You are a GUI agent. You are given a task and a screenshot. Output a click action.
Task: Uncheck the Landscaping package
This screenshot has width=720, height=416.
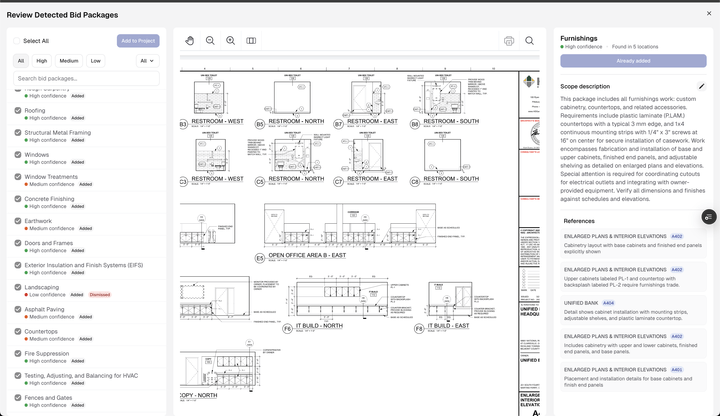[x=18, y=287]
